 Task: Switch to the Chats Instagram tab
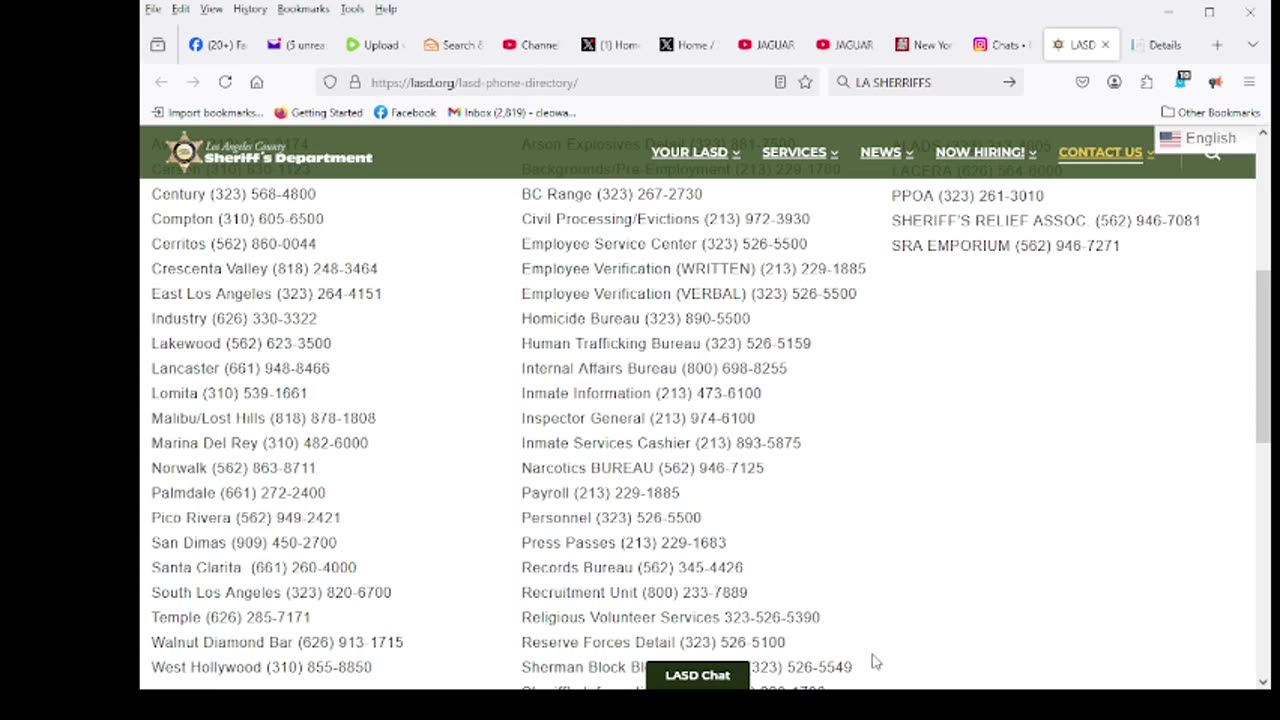pyautogui.click(x=1002, y=45)
